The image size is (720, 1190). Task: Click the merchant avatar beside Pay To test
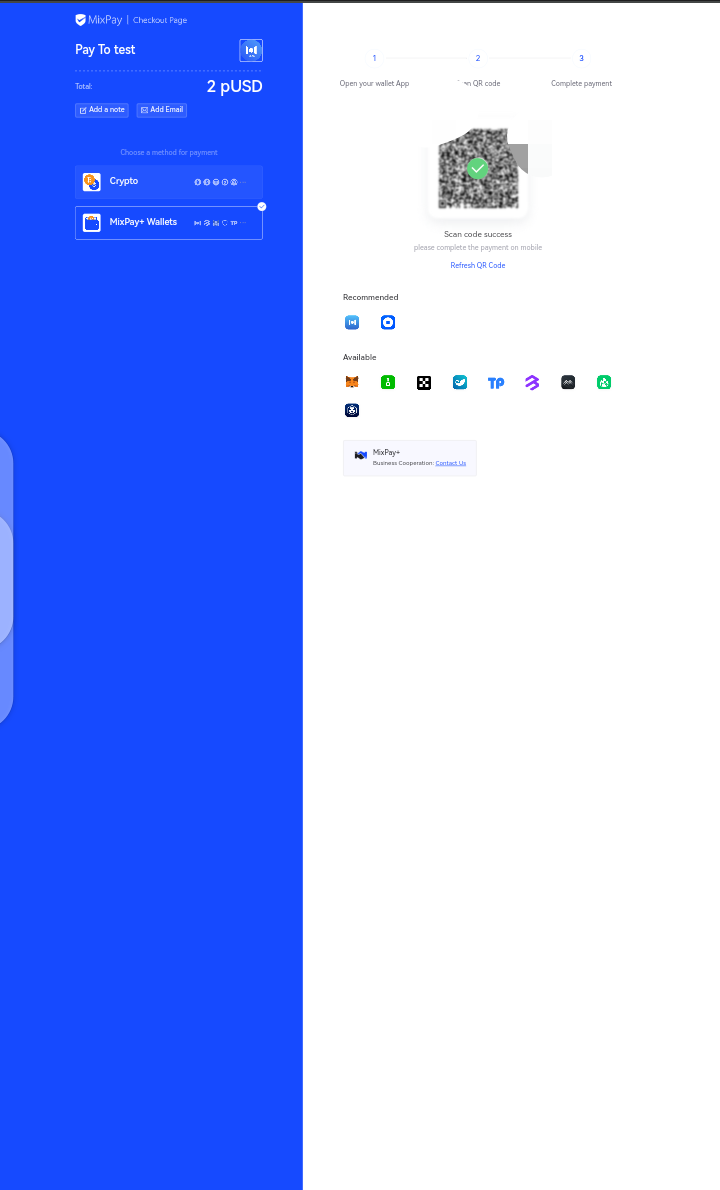[251, 50]
